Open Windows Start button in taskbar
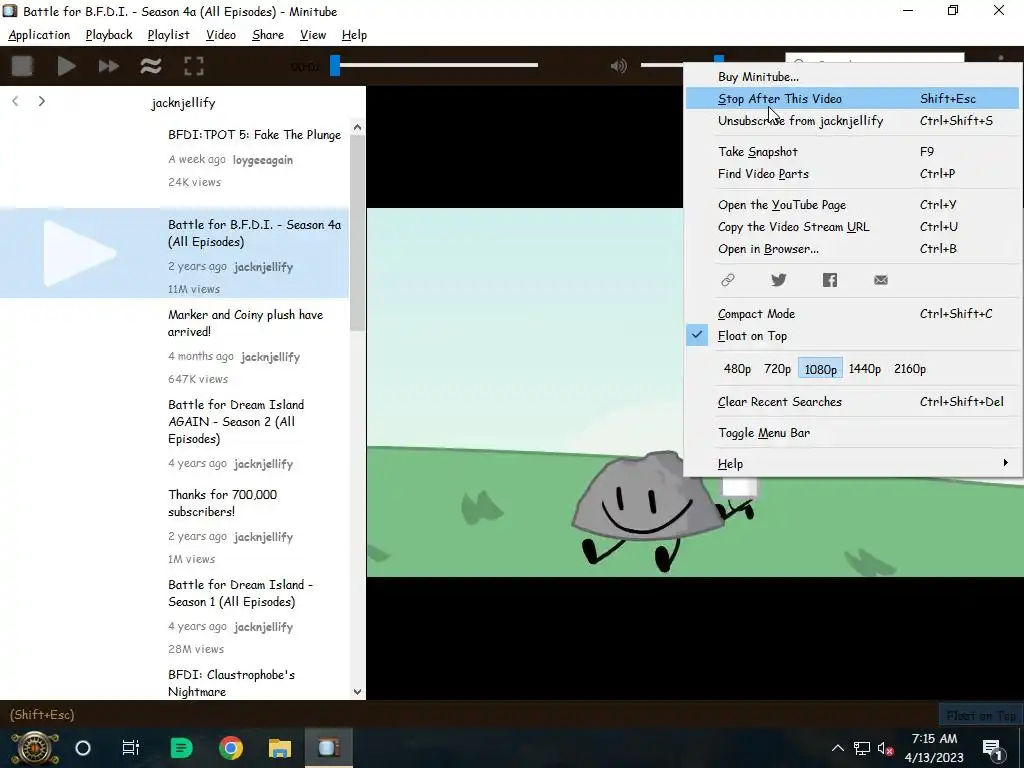This screenshot has height=768, width=1024. tap(35, 748)
